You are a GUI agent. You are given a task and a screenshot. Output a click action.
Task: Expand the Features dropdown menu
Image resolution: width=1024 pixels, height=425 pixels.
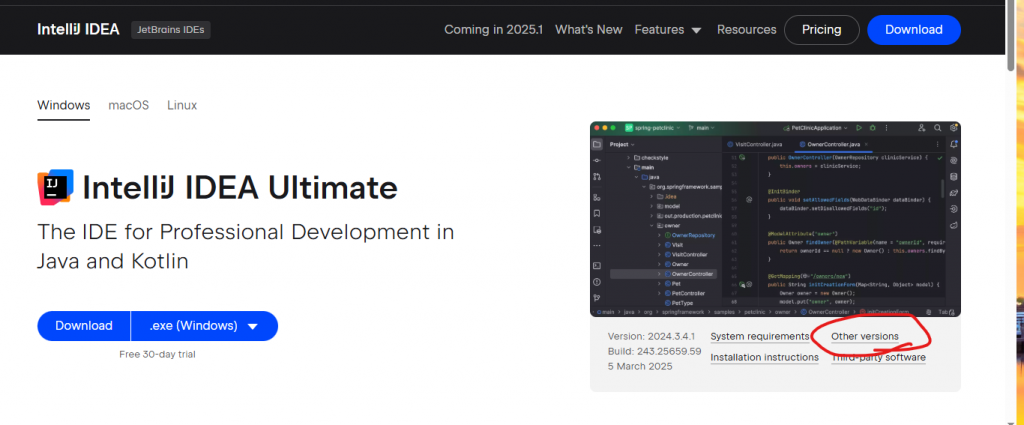667,29
